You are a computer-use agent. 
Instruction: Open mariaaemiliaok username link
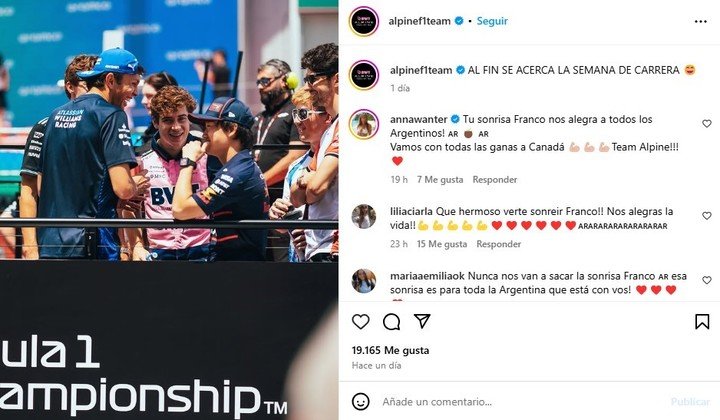click(x=428, y=276)
